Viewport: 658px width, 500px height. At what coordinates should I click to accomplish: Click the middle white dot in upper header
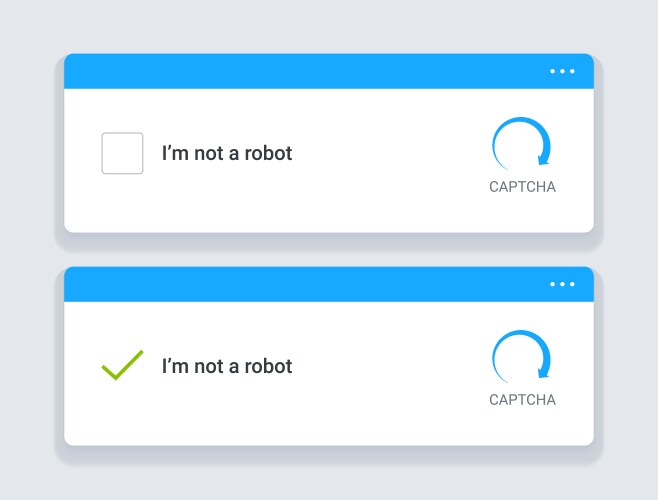[x=562, y=71]
